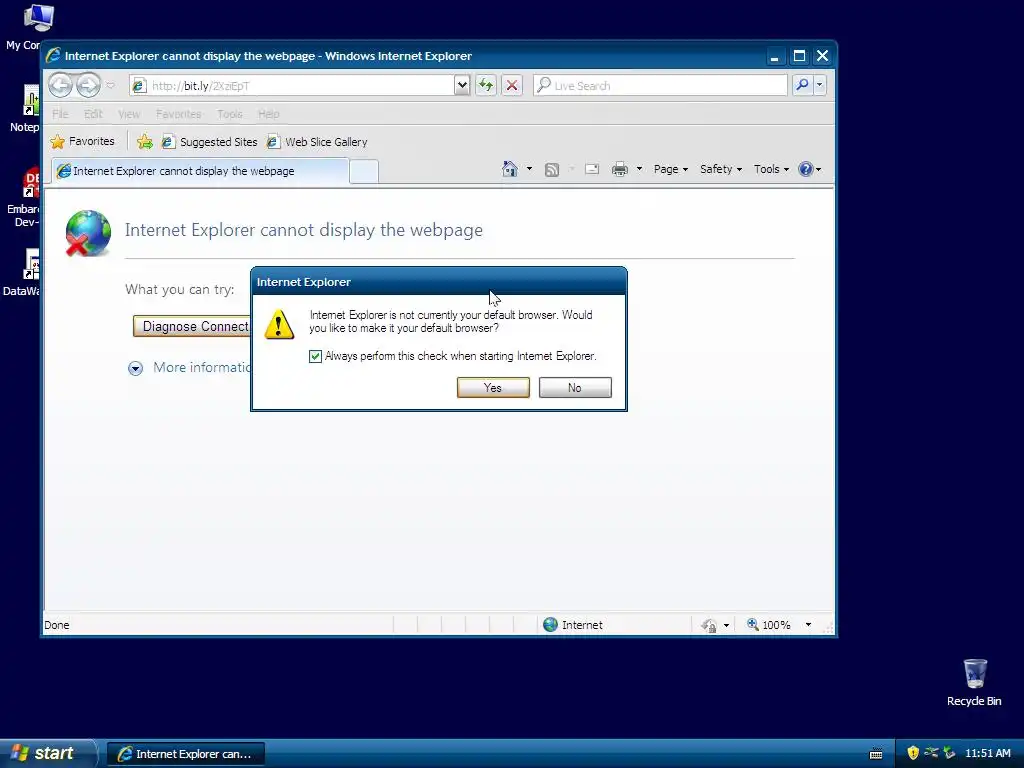Click the Home icon in command bar
Viewport: 1024px width, 768px height.
510,169
